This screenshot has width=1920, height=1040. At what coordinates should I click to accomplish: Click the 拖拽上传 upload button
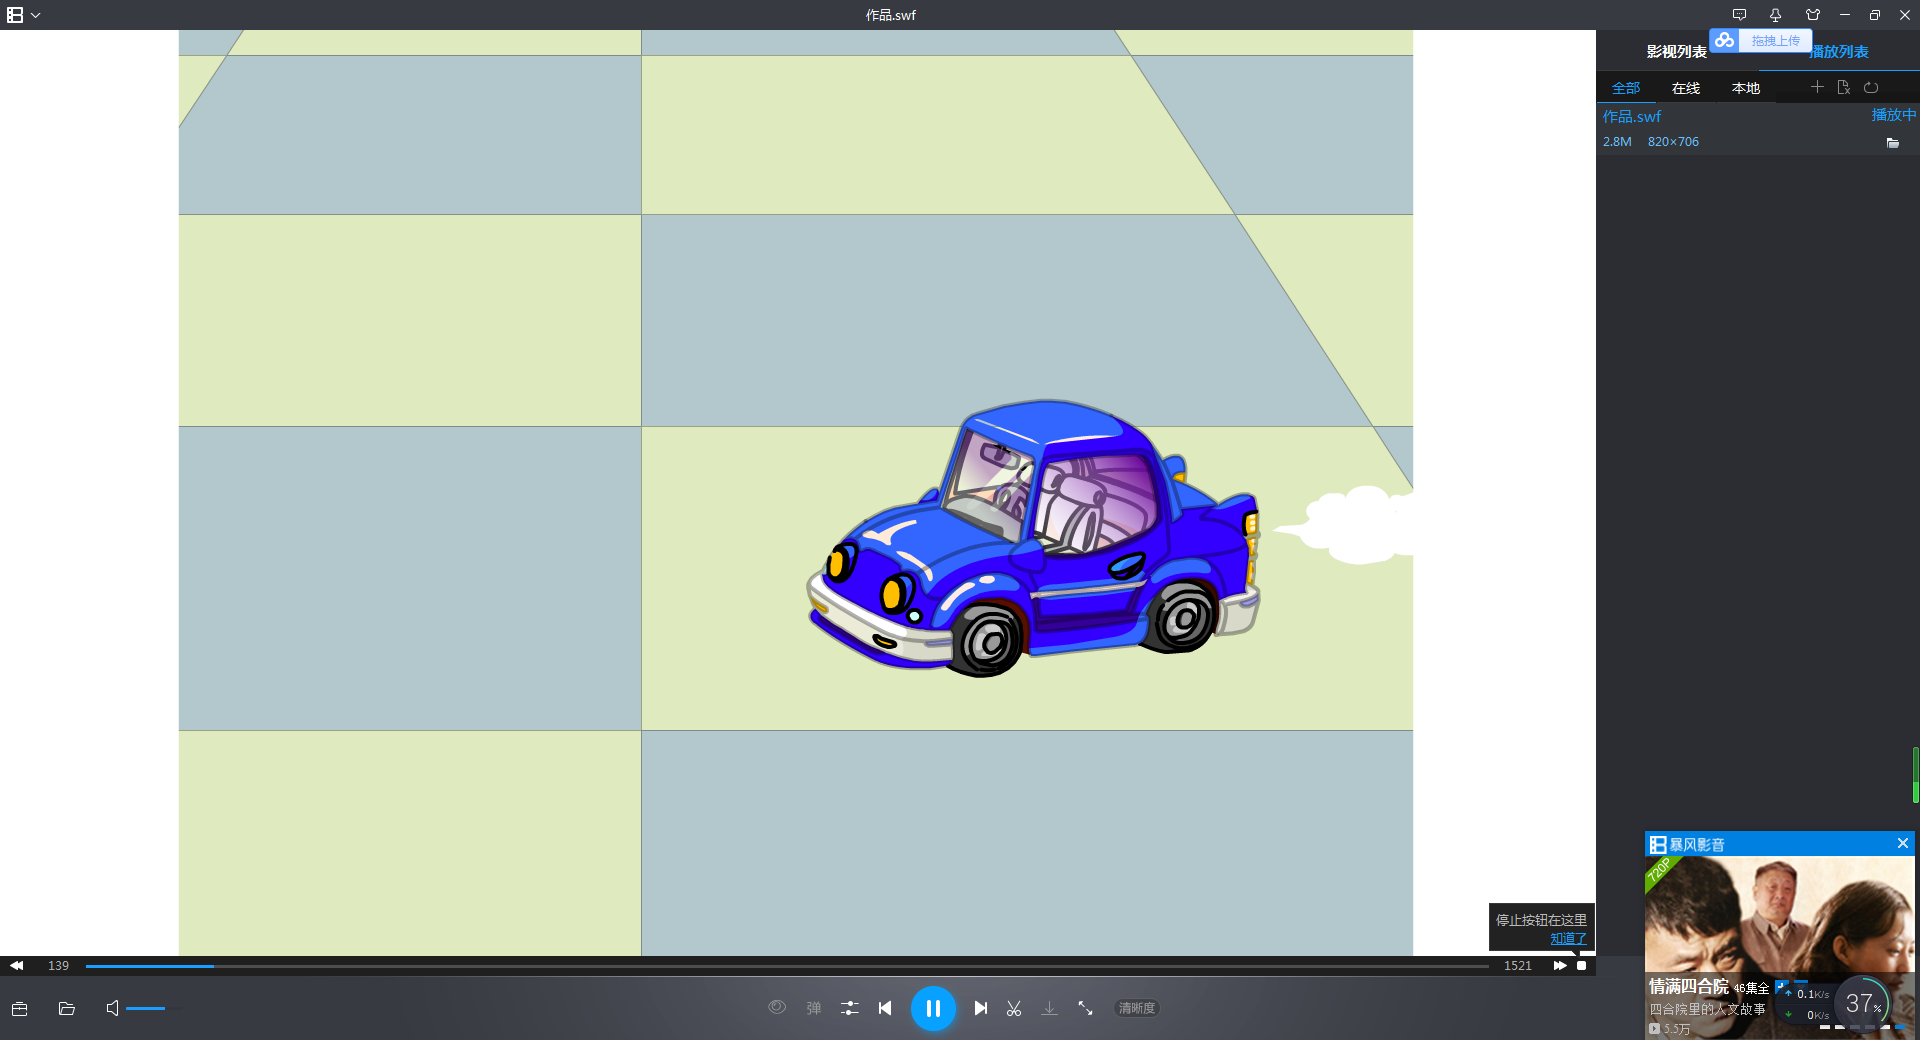[x=1775, y=41]
